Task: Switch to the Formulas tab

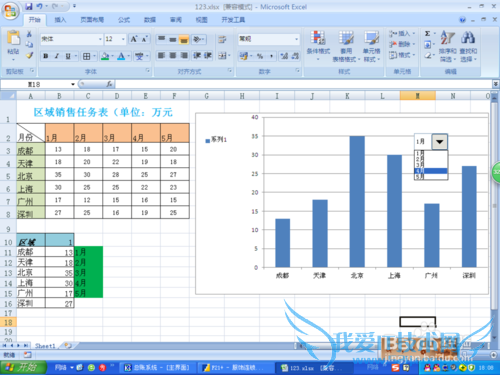Action: pyautogui.click(x=124, y=20)
